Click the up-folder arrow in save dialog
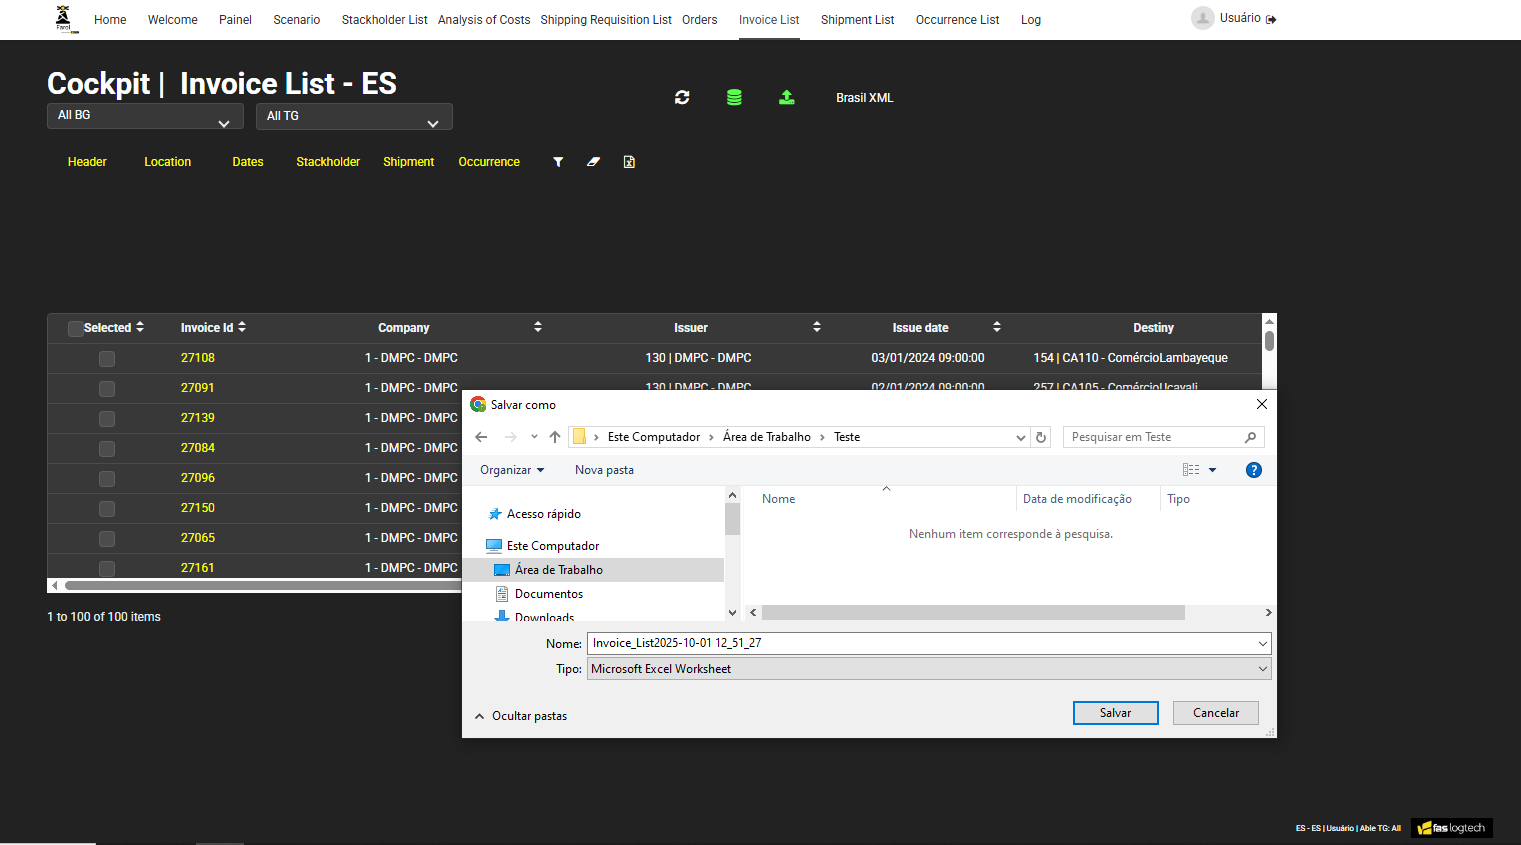 [555, 437]
